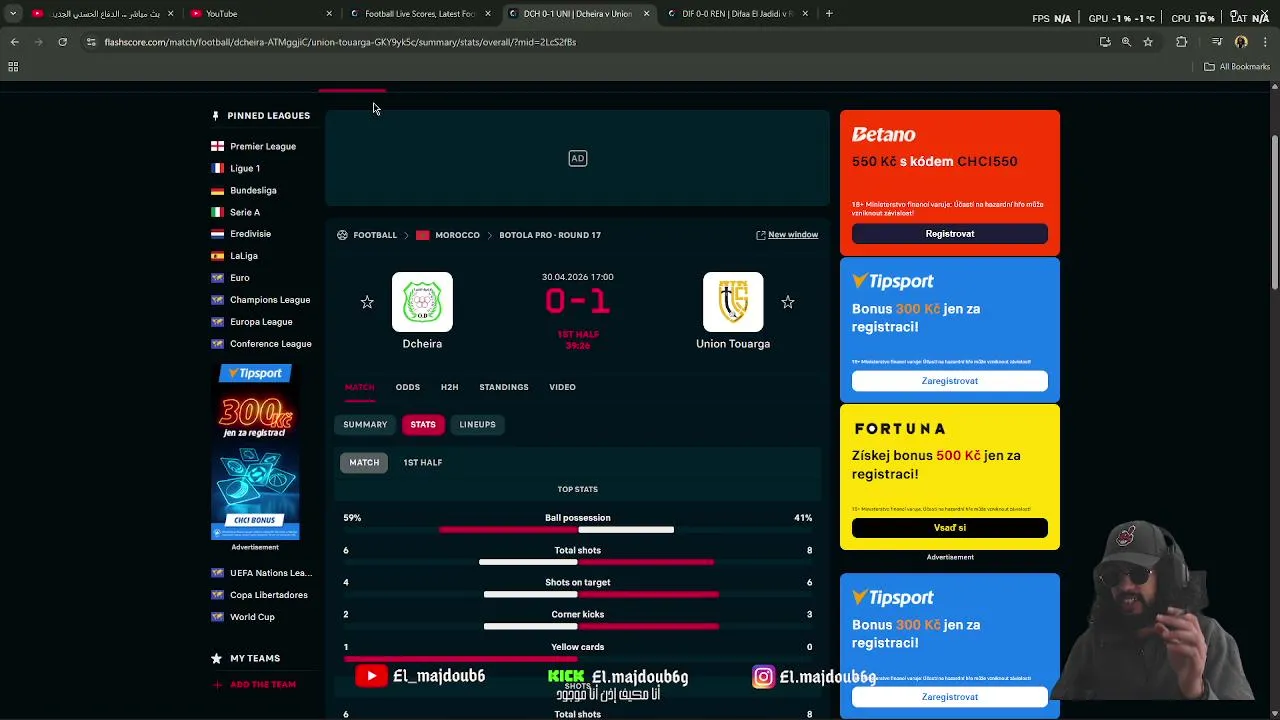The image size is (1280, 720).
Task: Select the H2H tab
Action: 449,387
